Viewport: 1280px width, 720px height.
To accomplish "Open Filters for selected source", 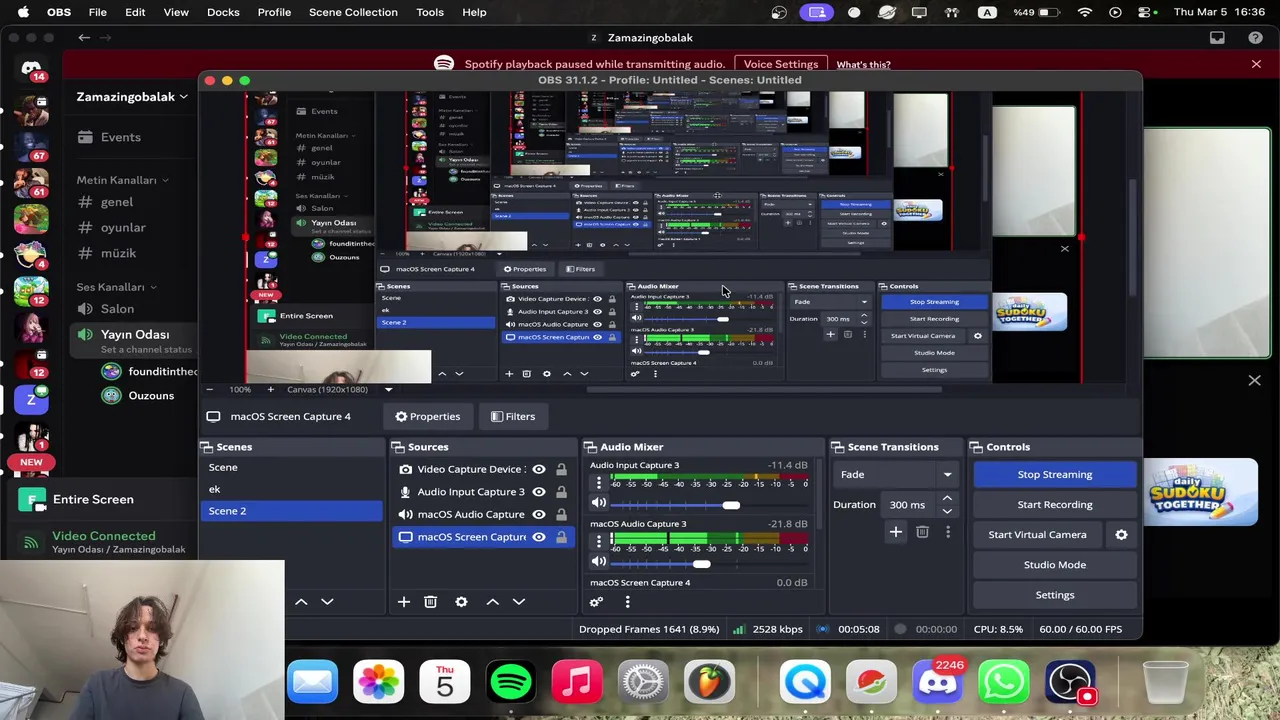I will click(512, 417).
